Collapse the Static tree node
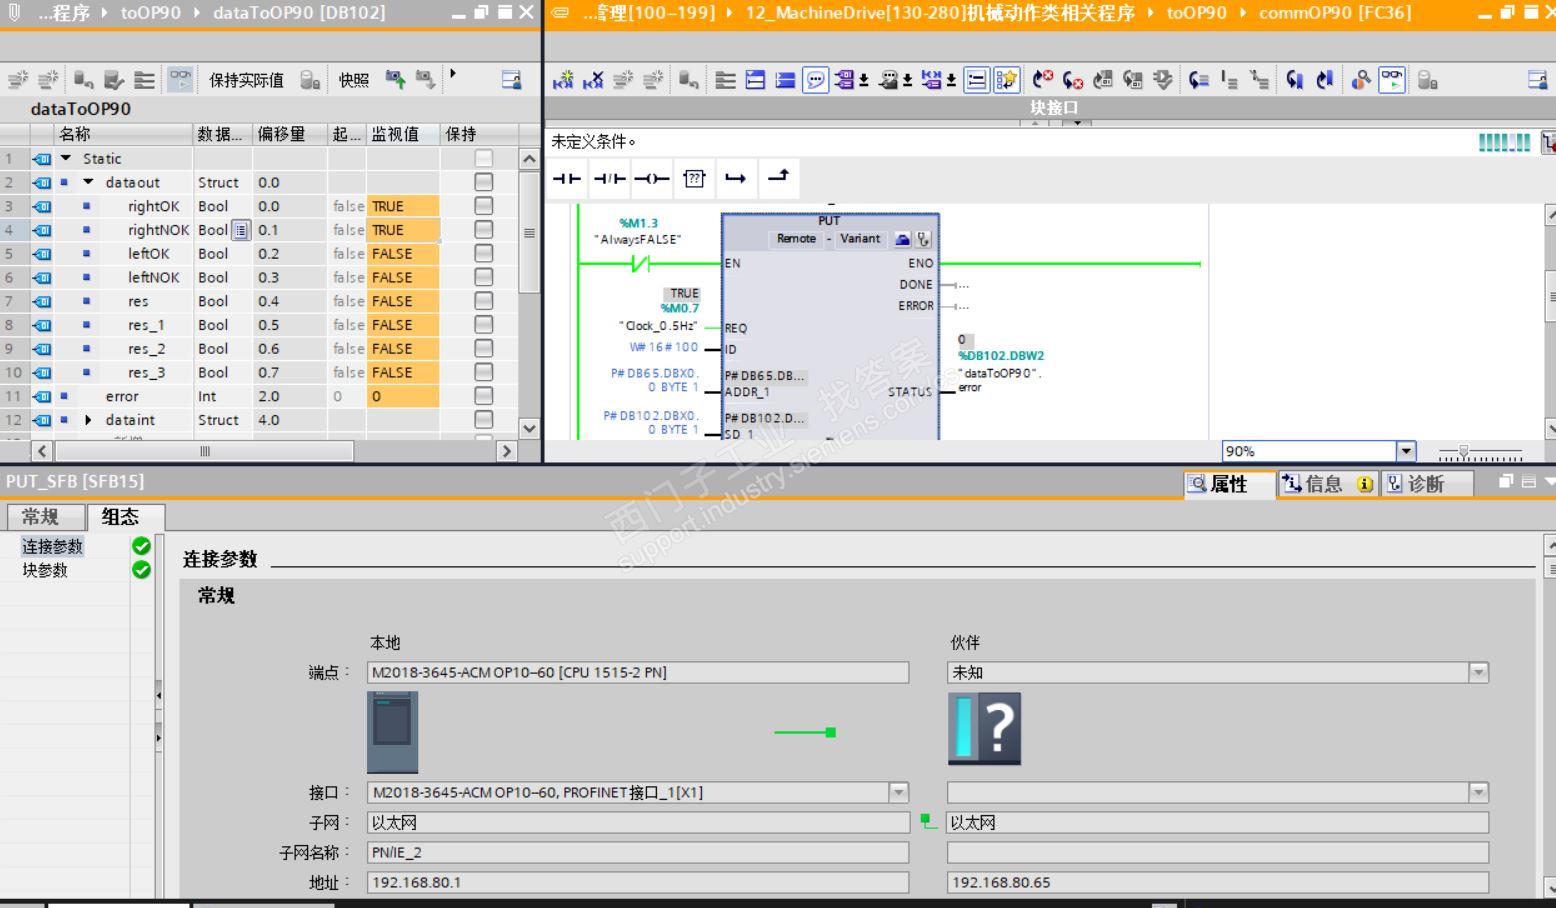Screen dimensions: 1556x908 click(66, 158)
